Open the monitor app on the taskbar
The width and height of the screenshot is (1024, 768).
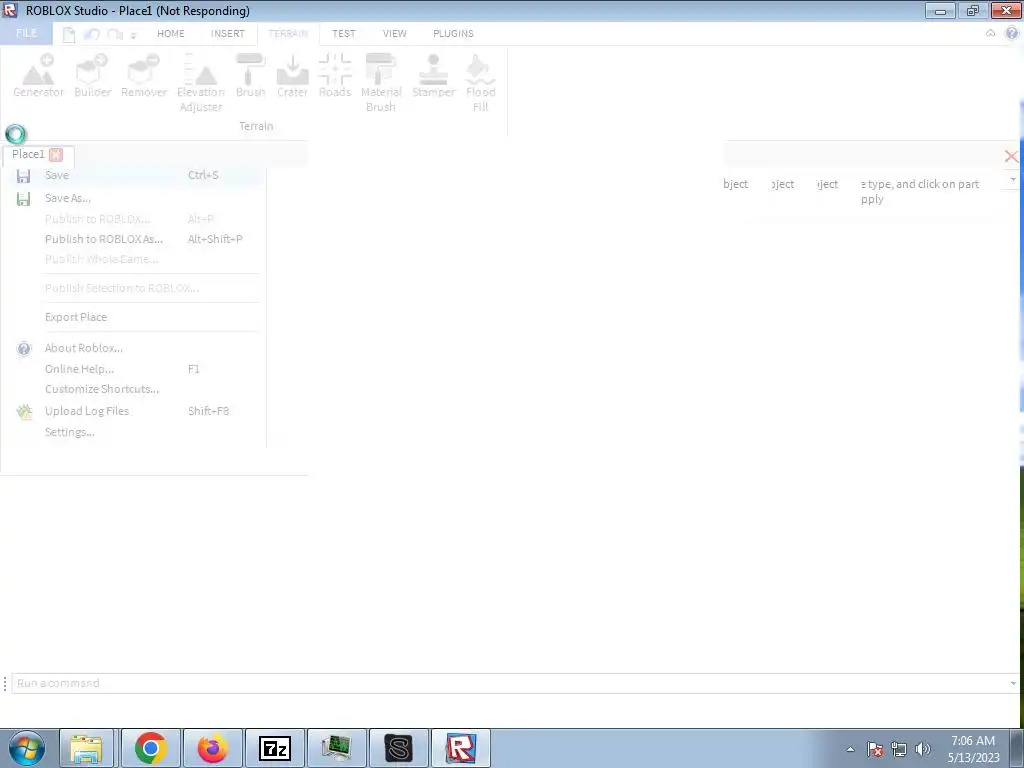337,748
